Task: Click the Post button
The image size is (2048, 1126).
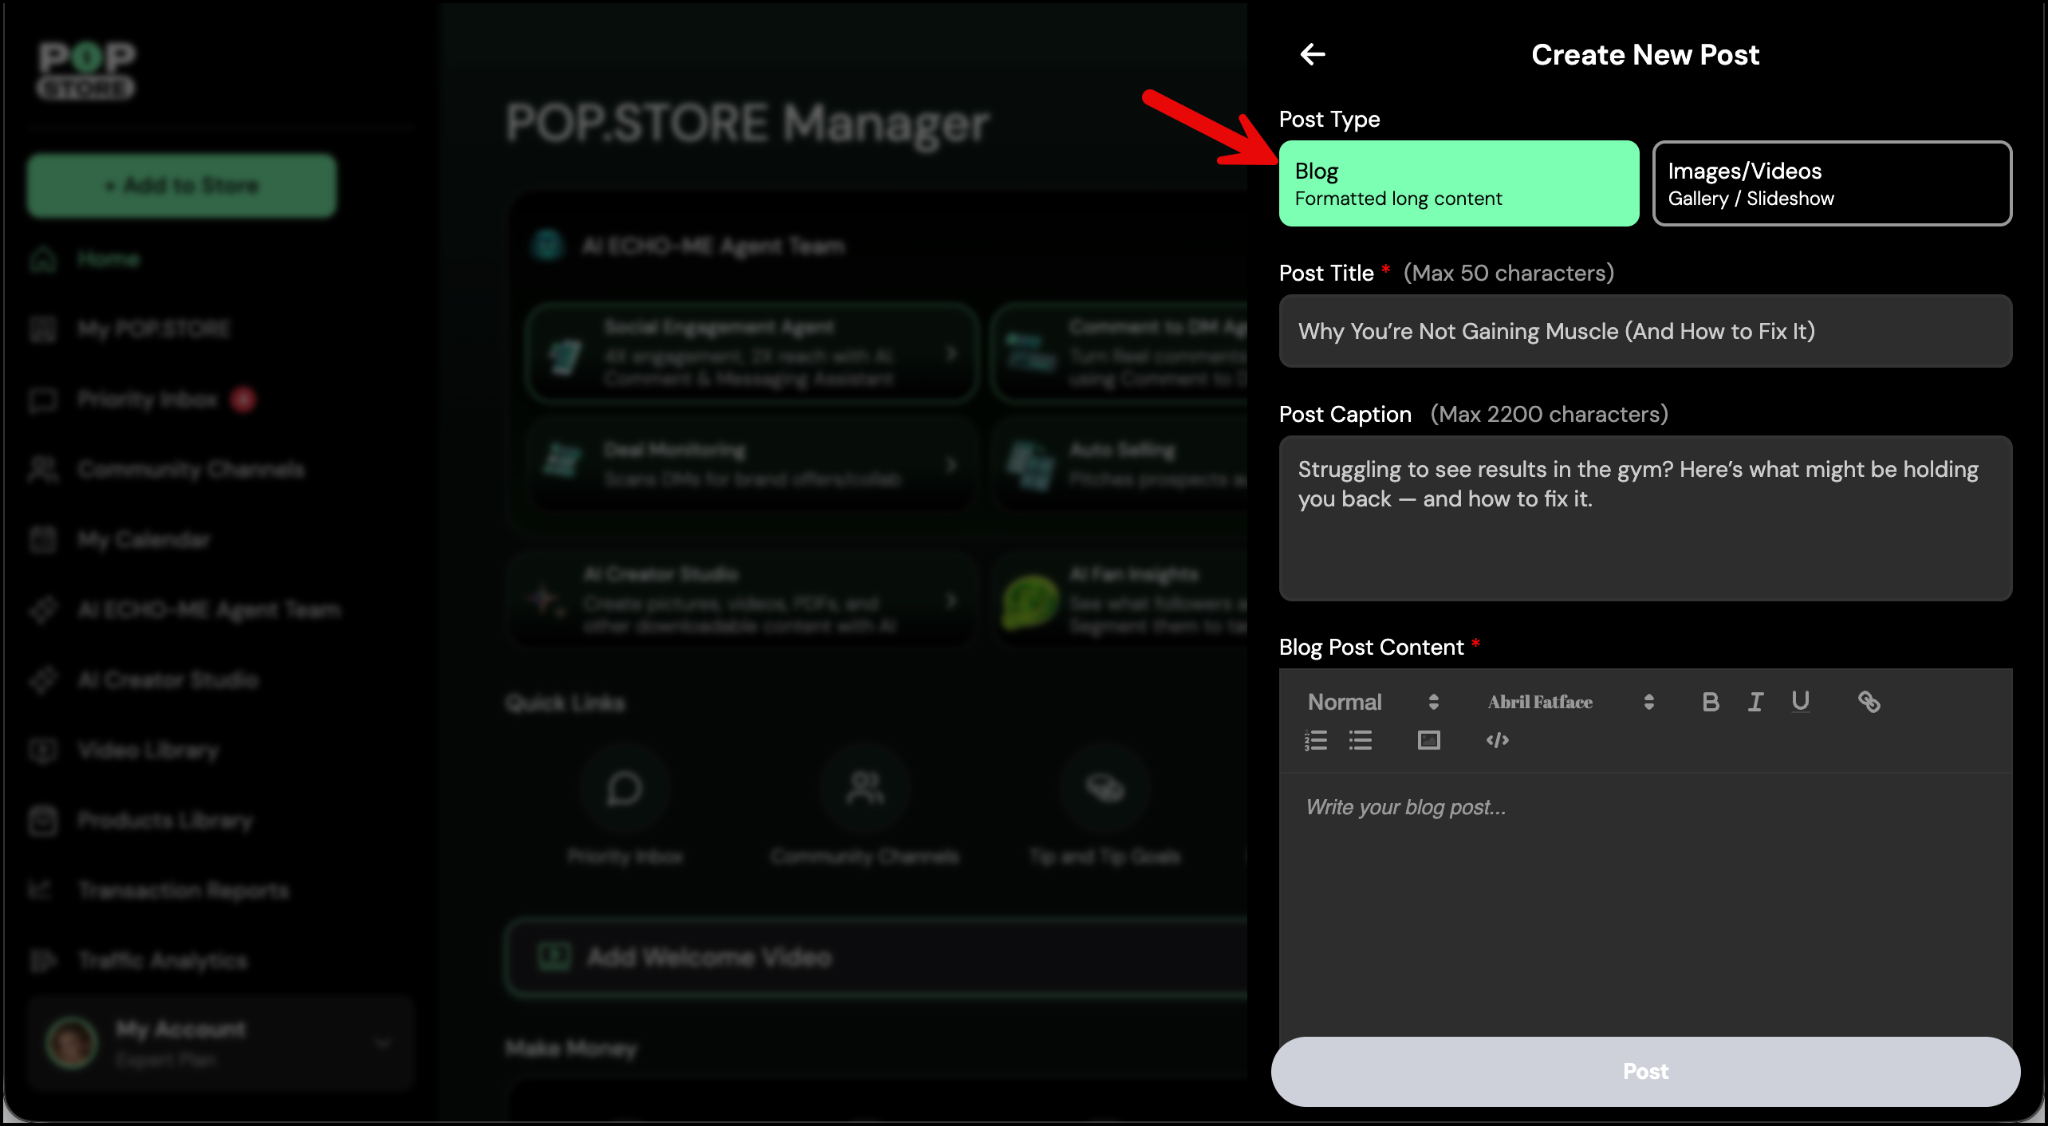Action: point(1645,1071)
